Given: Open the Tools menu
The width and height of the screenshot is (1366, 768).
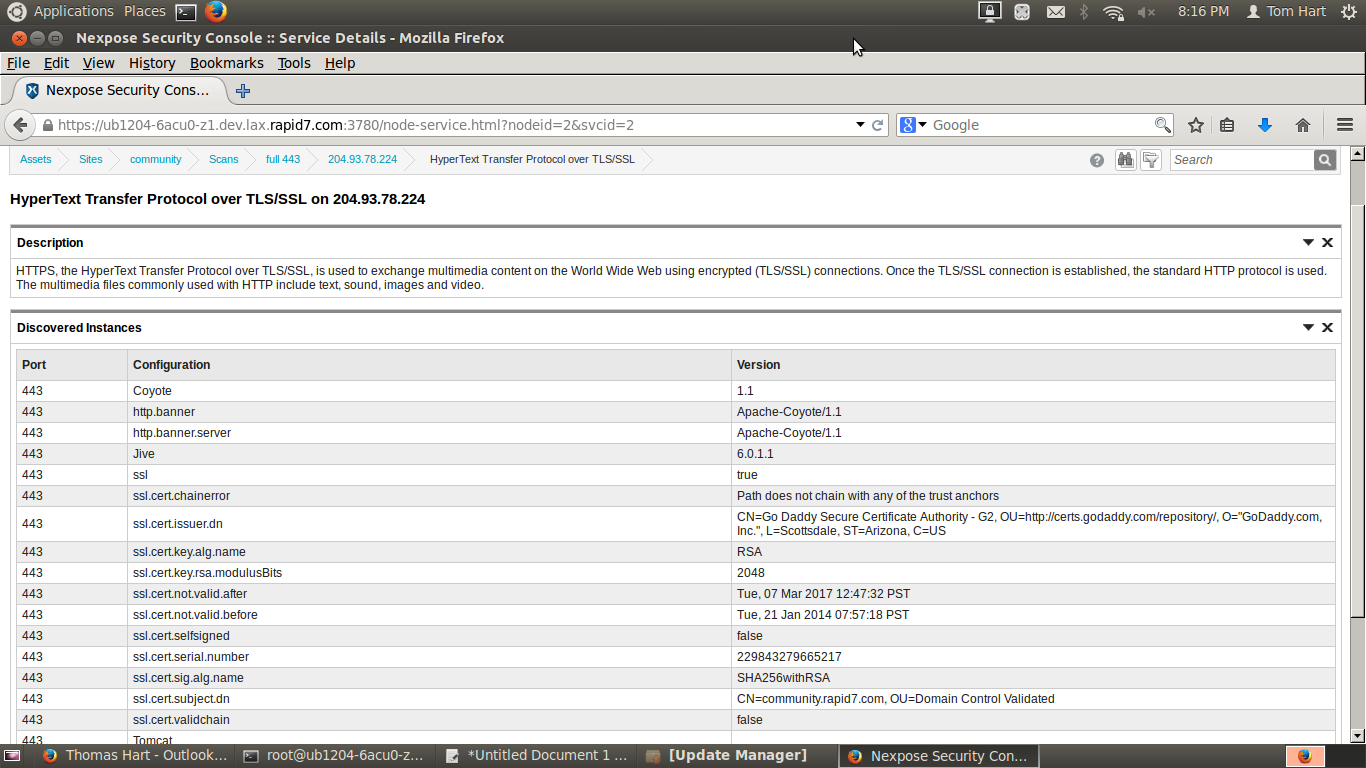Looking at the screenshot, I should [294, 63].
